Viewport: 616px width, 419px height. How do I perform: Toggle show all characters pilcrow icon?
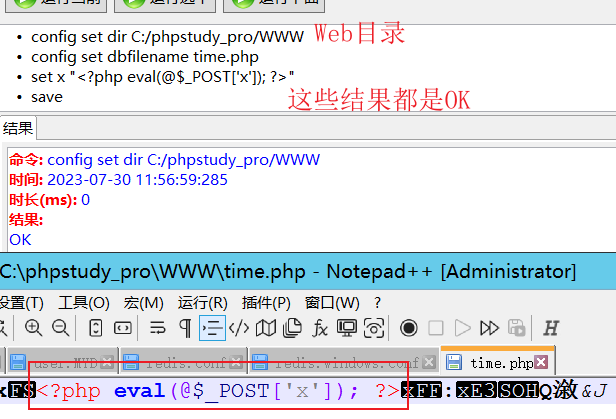point(185,328)
